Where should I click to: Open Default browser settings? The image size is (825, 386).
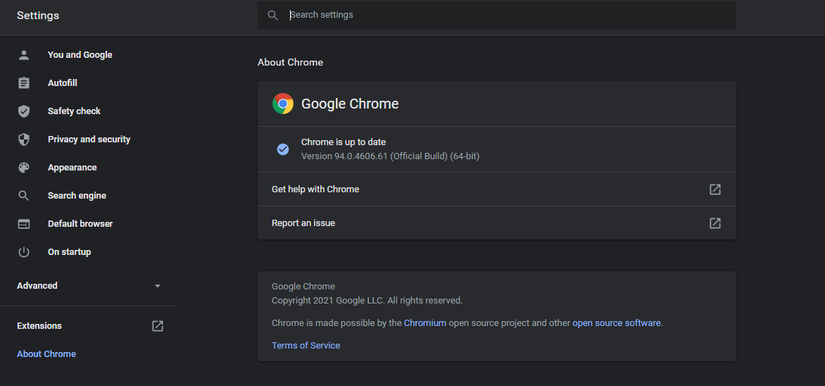80,224
